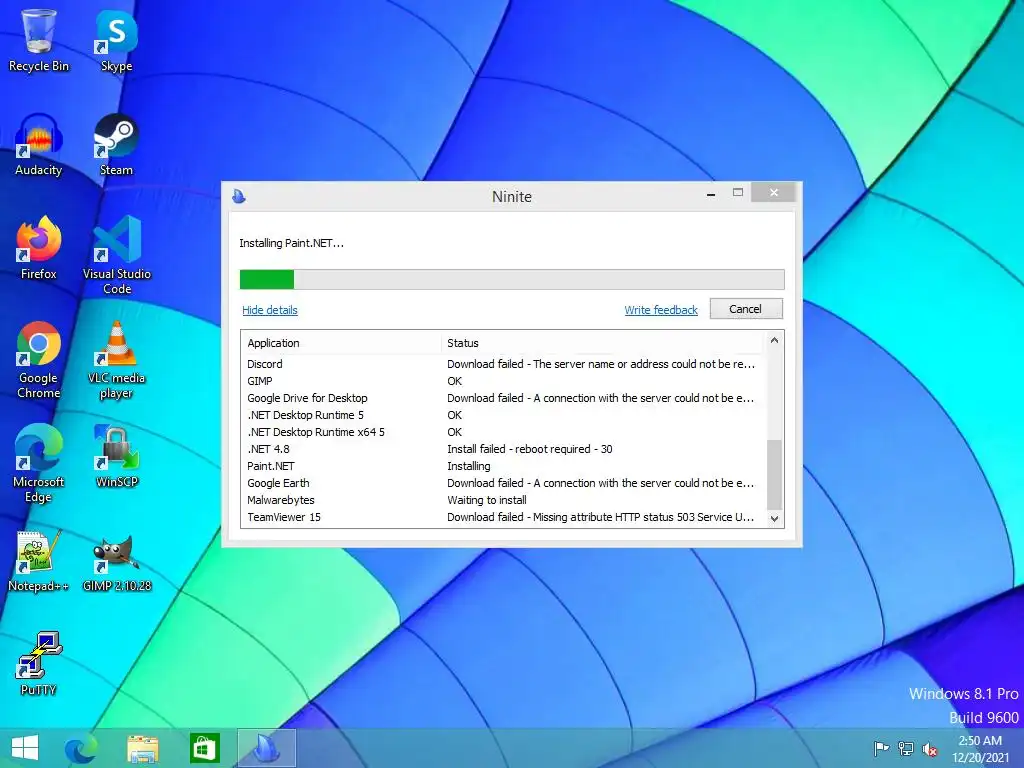Open the Windows Store taskbar icon

pos(204,748)
